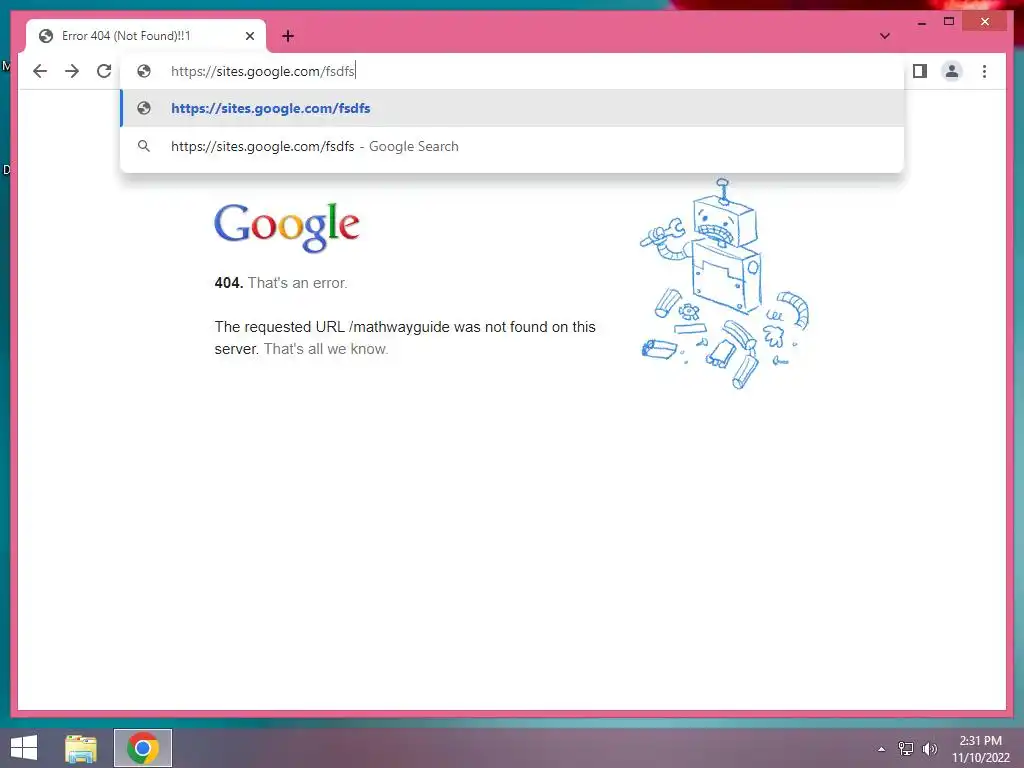Maximize the Chrome window
1024x768 pixels.
949,22
